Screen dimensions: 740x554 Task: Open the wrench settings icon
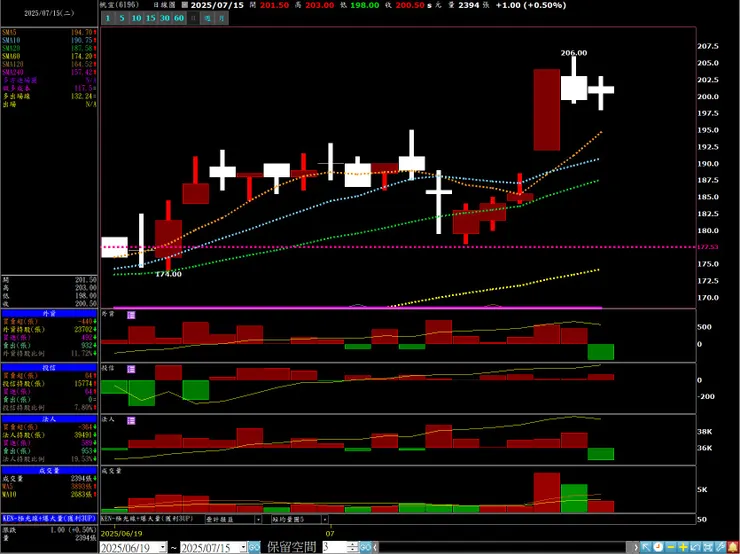pyautogui.click(x=720, y=547)
